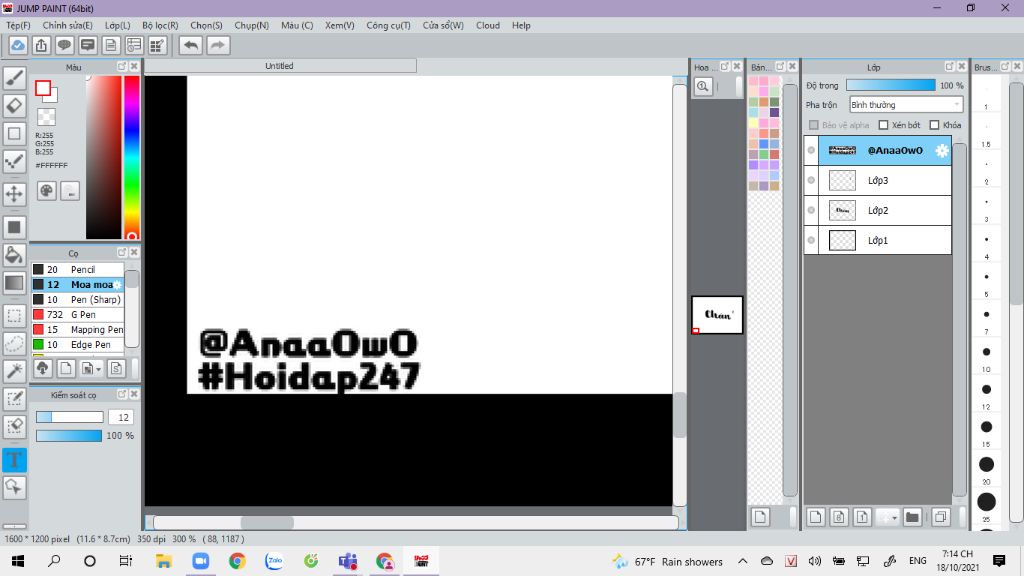Open the Chỉnh sửa(E) menu
Viewport: 1024px width, 576px height.
67,25
